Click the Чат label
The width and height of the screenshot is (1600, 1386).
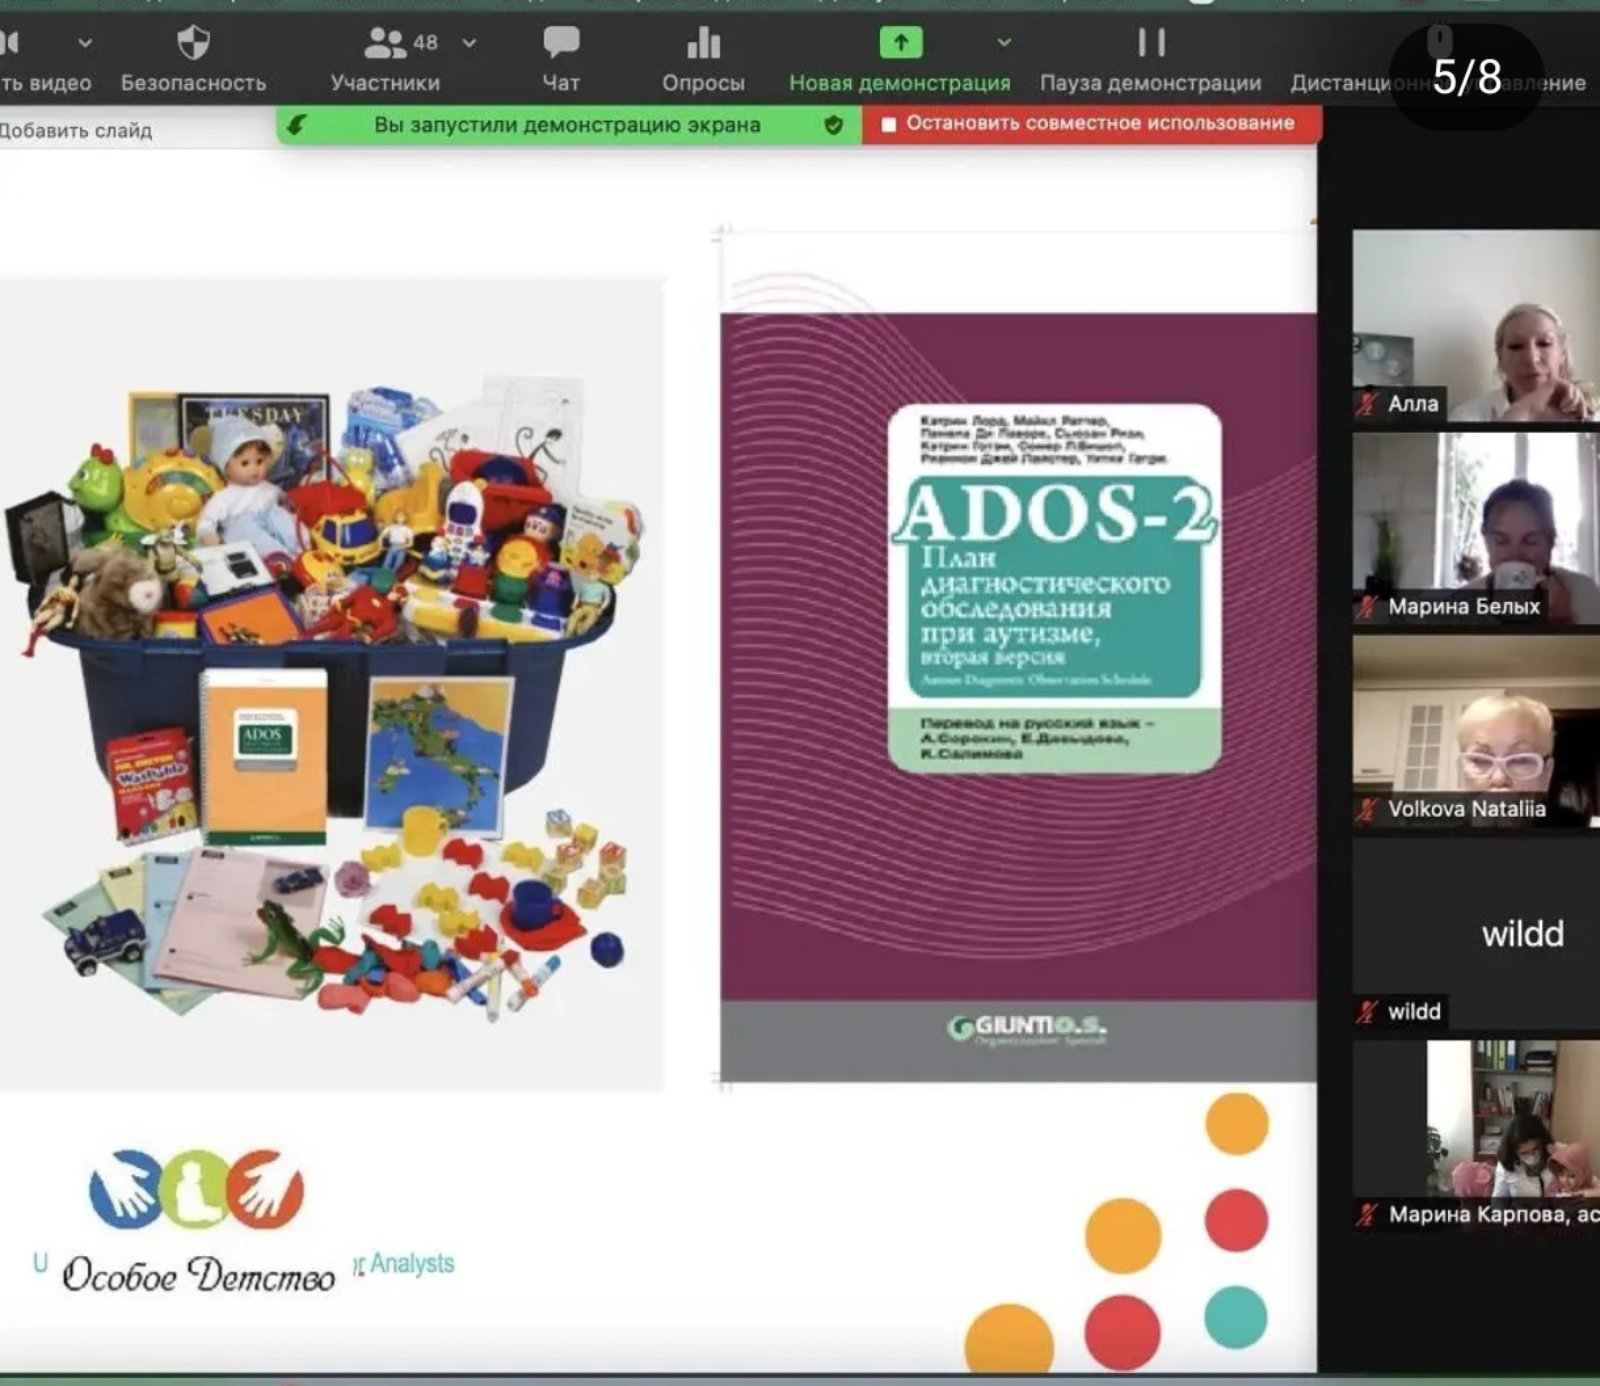561,83
